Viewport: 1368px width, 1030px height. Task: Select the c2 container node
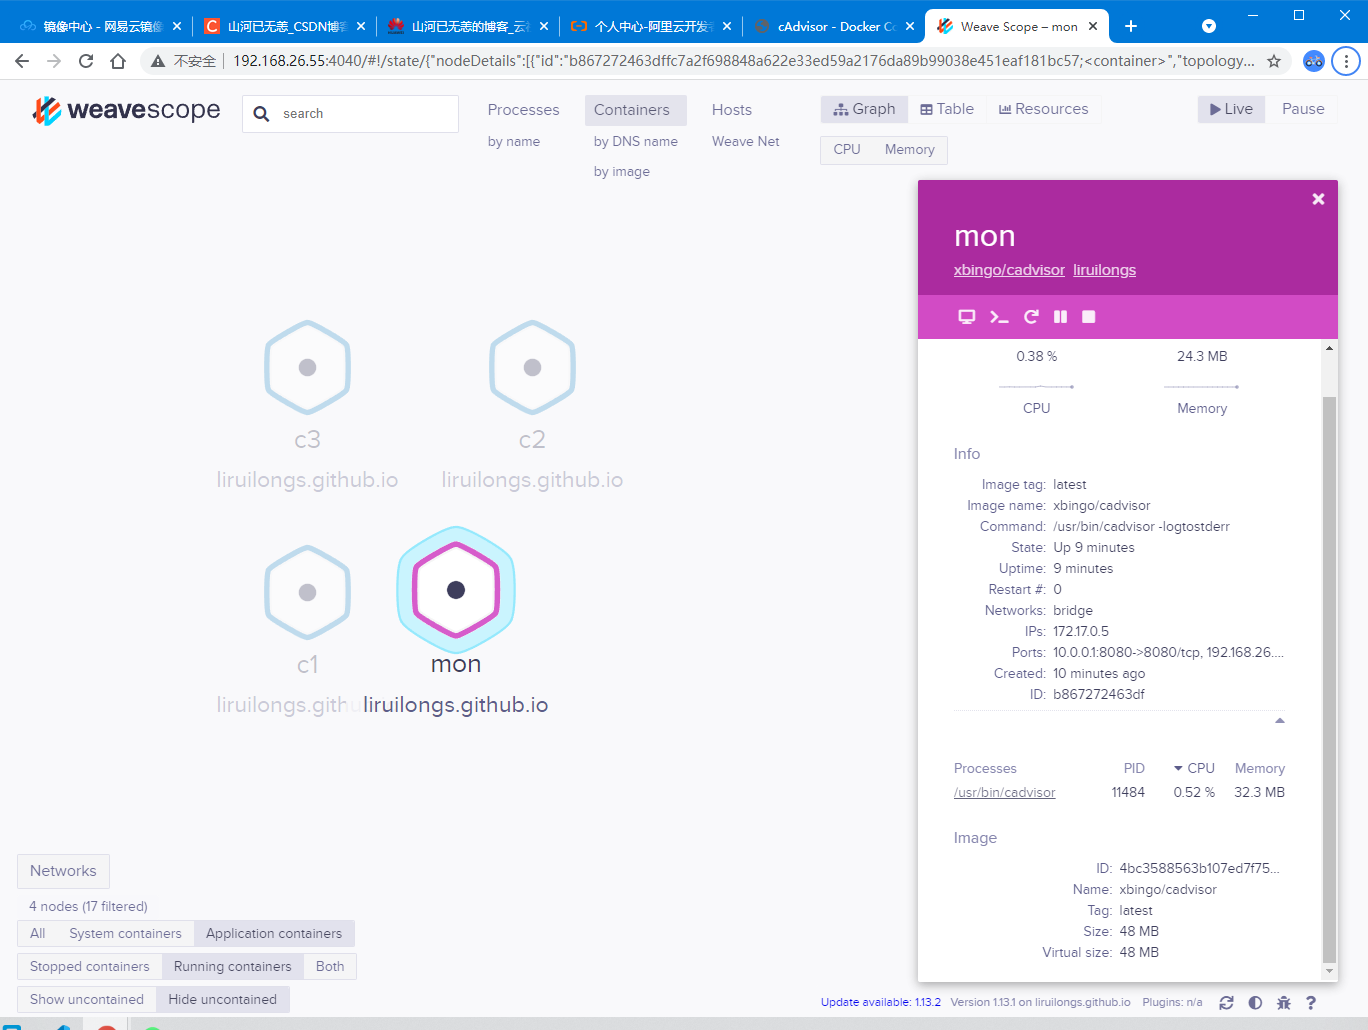coord(532,367)
